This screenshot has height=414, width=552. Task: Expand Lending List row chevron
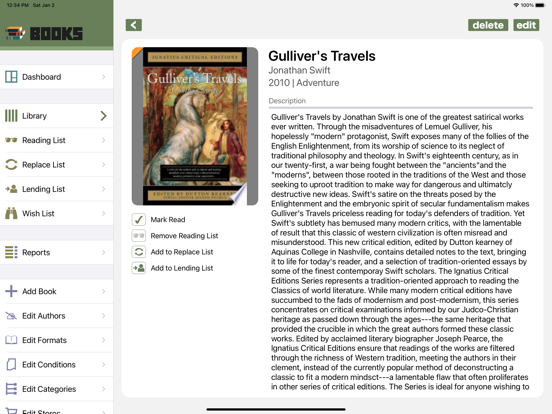pyautogui.click(x=104, y=189)
